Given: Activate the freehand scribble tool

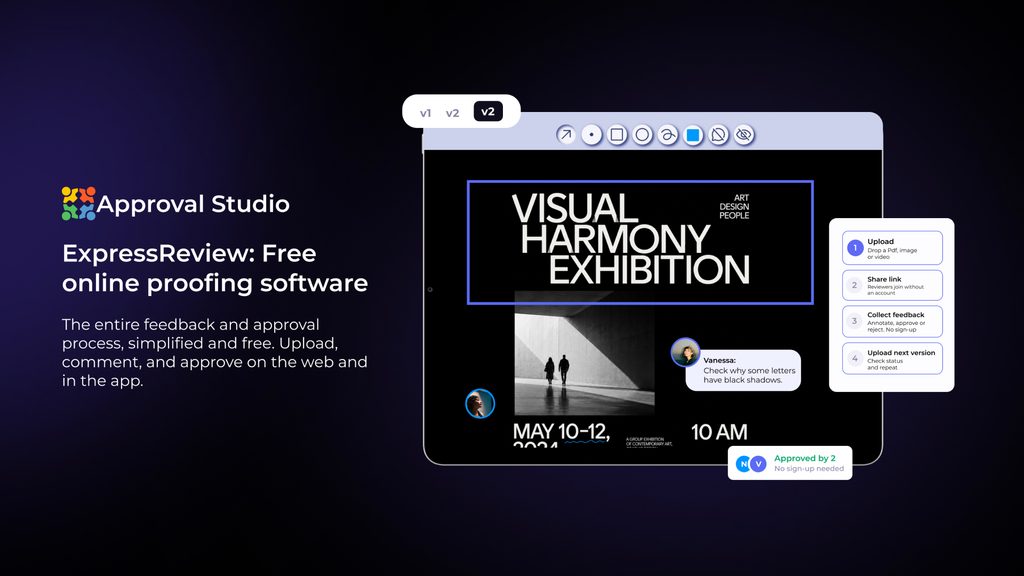Looking at the screenshot, I should (667, 135).
